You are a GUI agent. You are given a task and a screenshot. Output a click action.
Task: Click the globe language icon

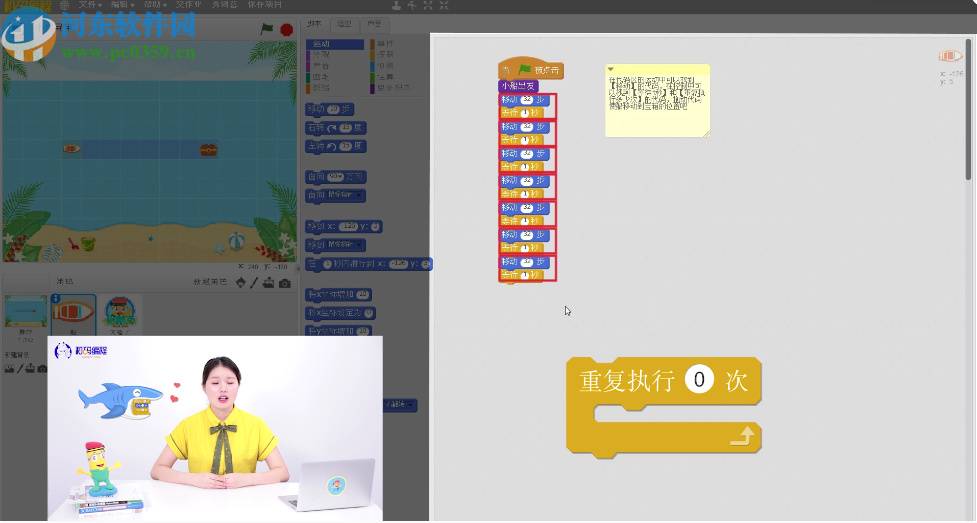[65, 5]
